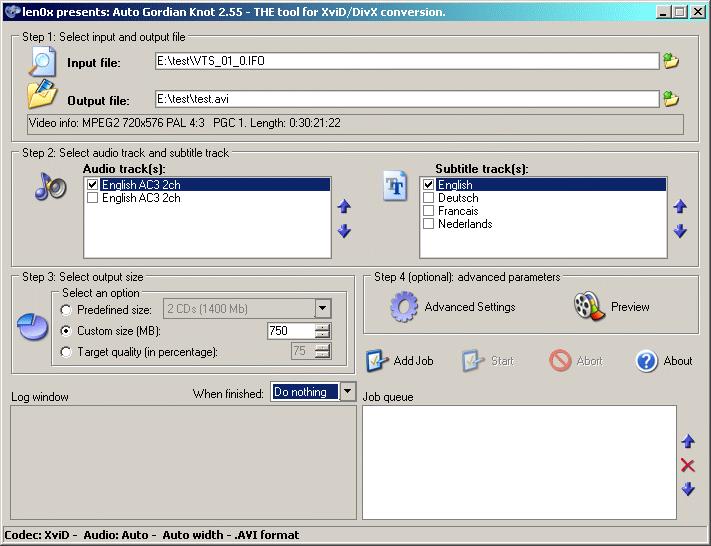
Task: Move selected subtitle track up
Action: click(680, 206)
